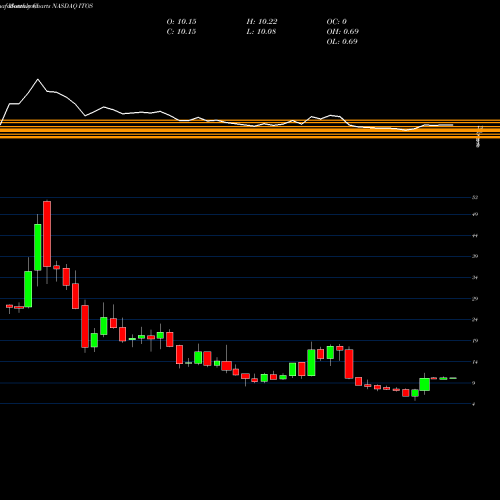Select the open value O: 10.15
Screen dimensions: 500x500
(x=181, y=21)
